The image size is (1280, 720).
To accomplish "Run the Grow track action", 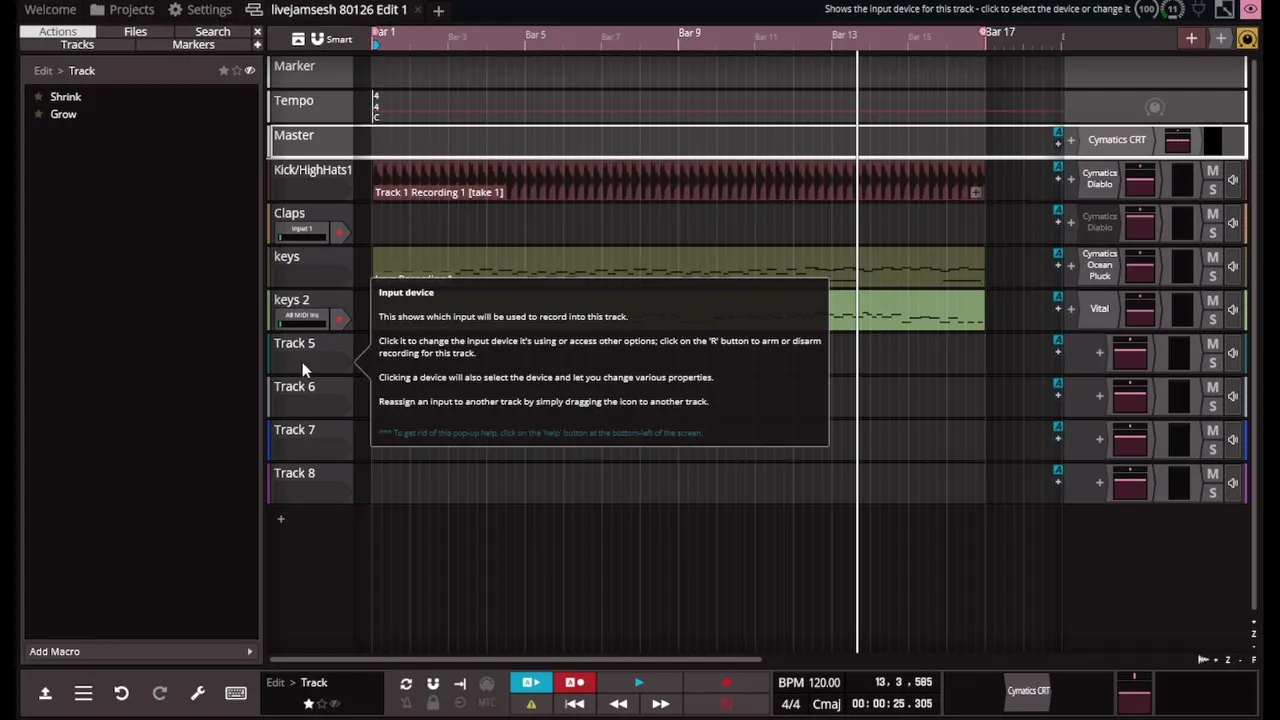I will (x=63, y=114).
